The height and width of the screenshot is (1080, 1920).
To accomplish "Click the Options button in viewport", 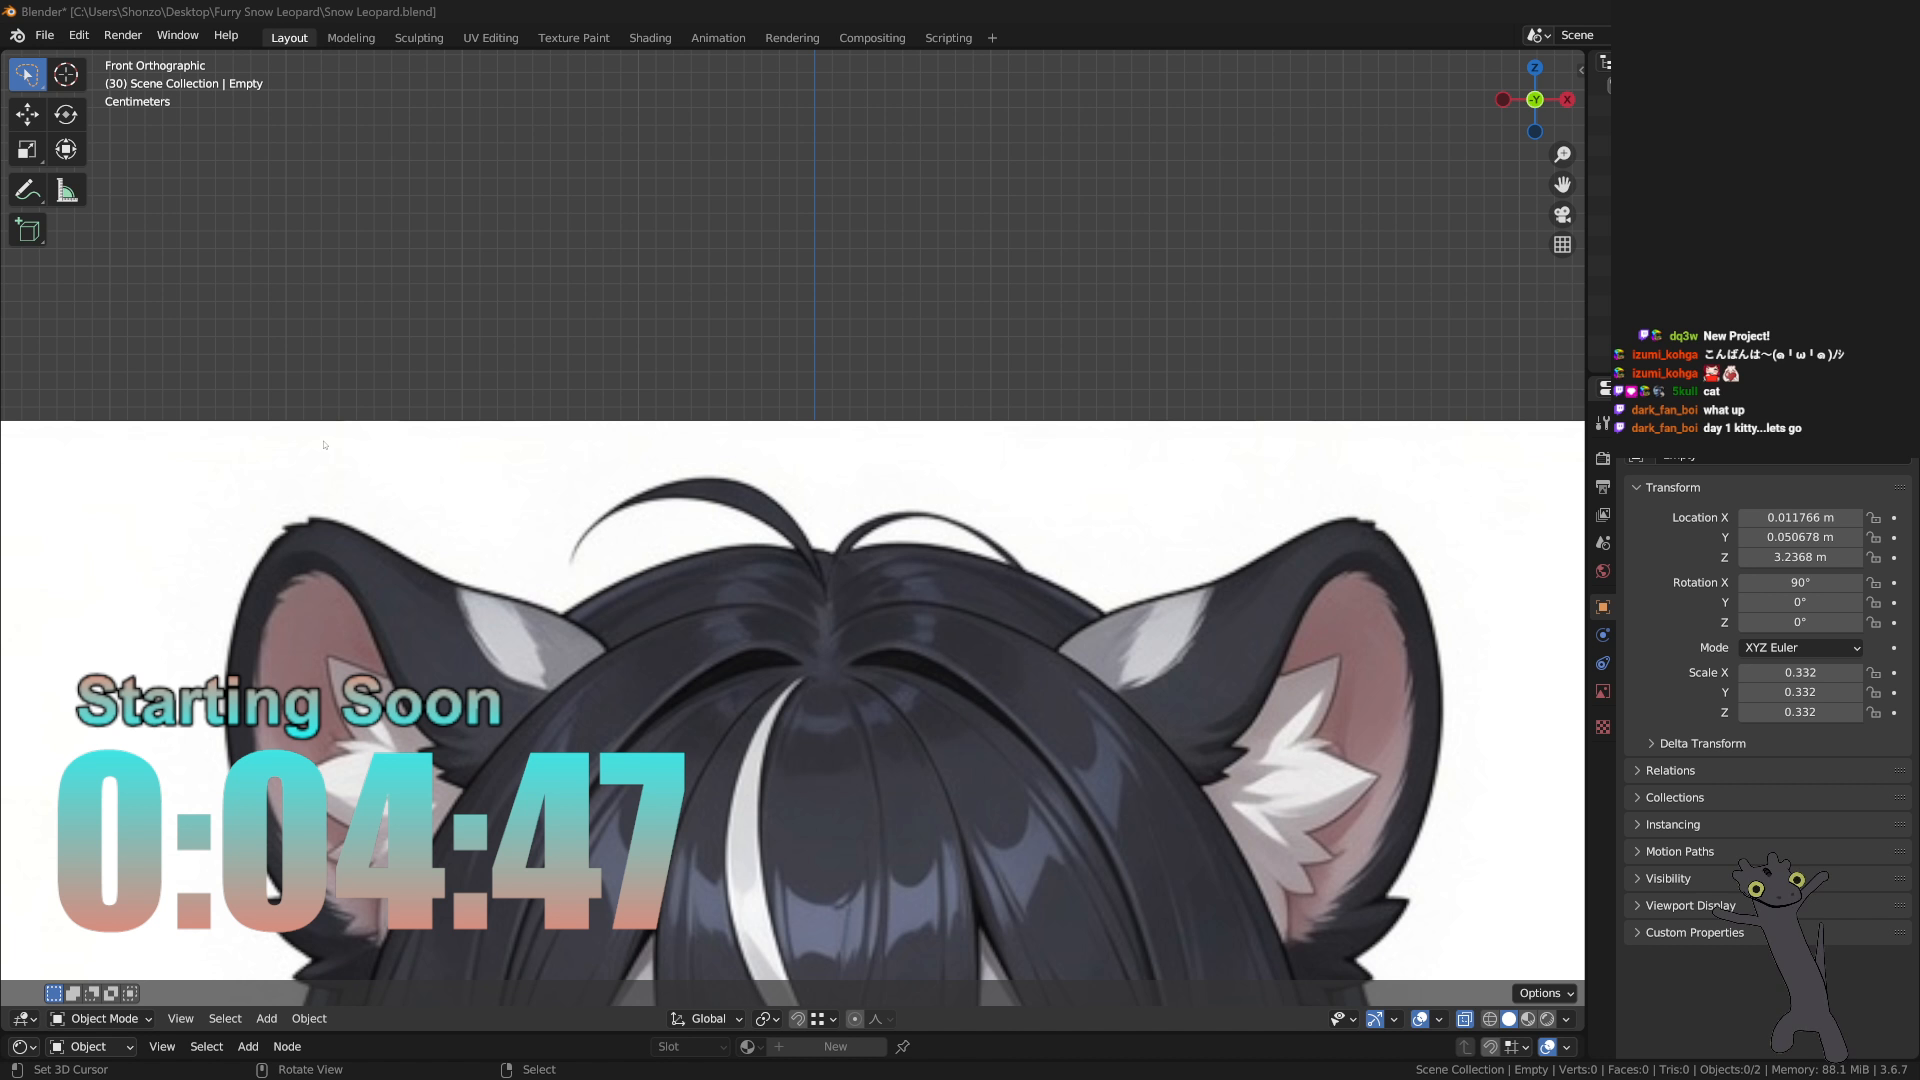I will pyautogui.click(x=1545, y=993).
